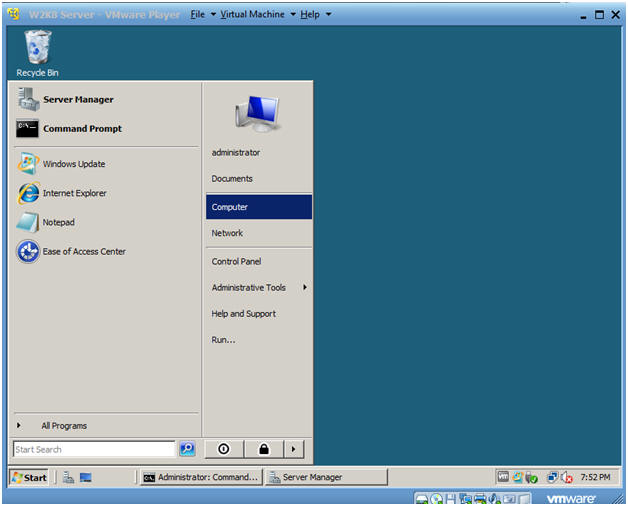Click the VMware sound card status icon
Viewport: 628px width, 506px height.
click(x=495, y=499)
